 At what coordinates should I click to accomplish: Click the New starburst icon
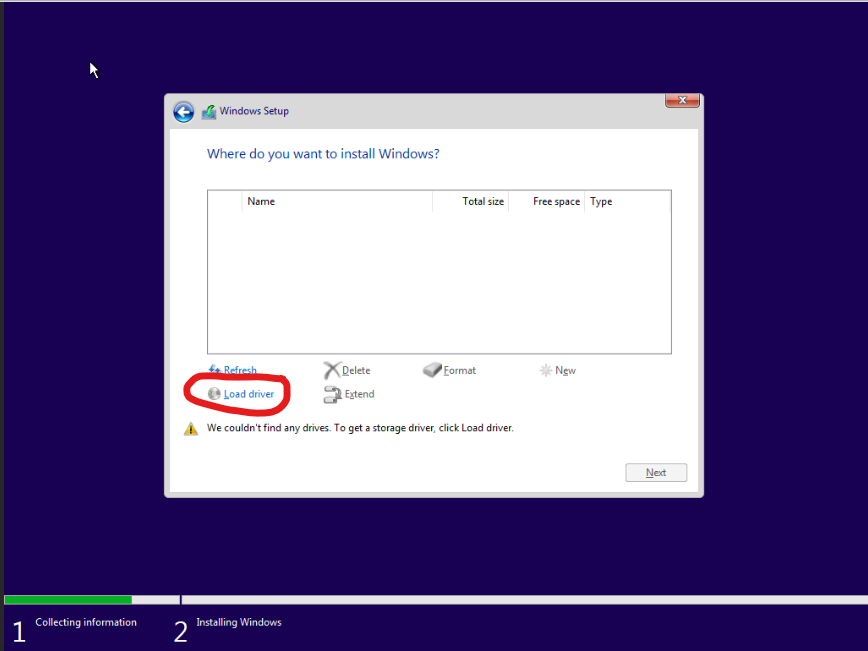pos(546,370)
